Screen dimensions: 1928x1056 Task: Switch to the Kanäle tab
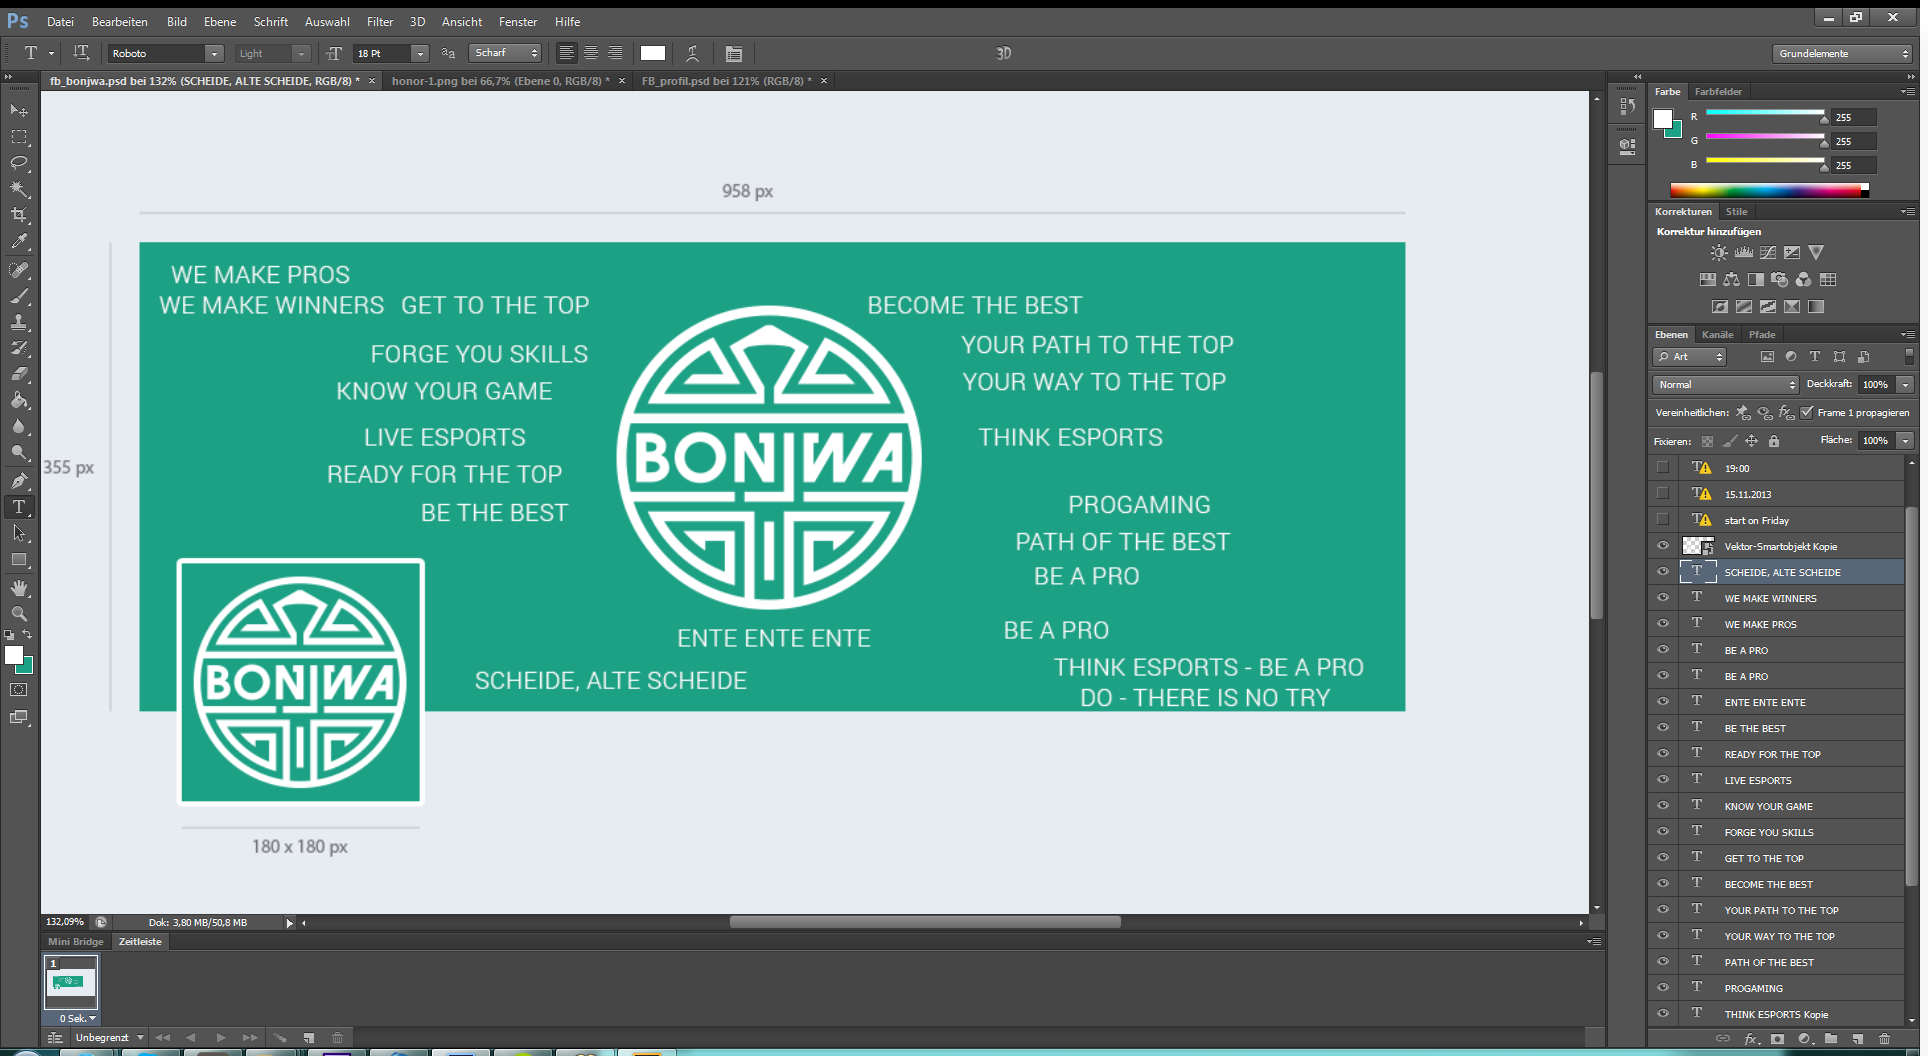1717,335
